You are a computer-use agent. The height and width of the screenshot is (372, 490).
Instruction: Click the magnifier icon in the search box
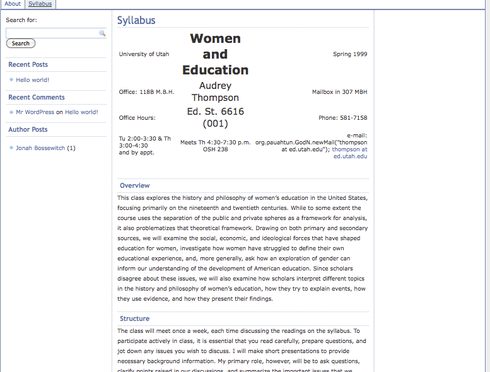pos(102,33)
